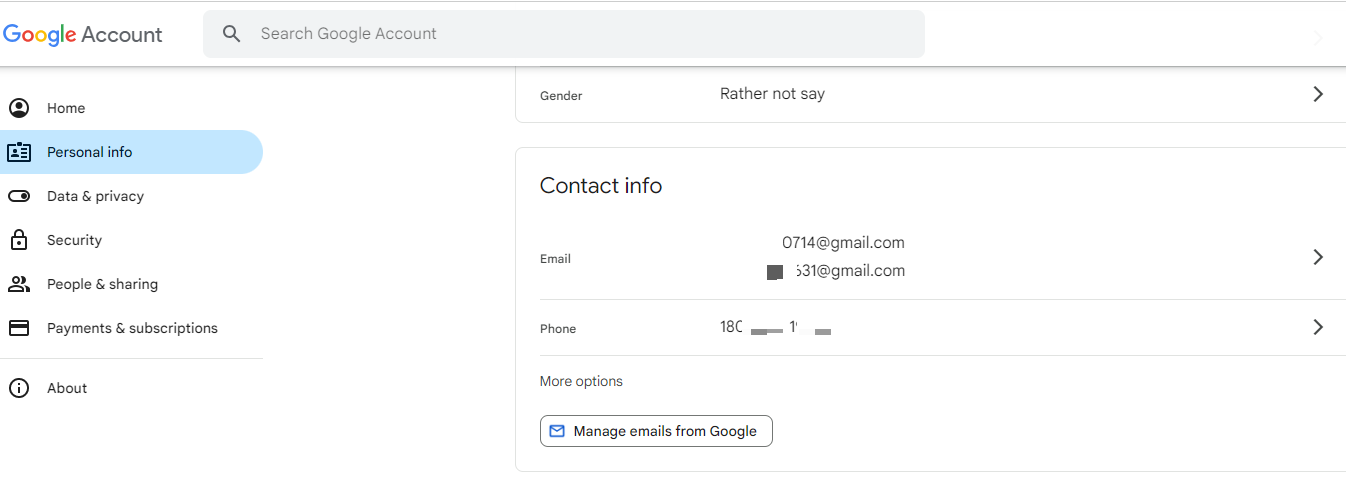Click the envelope icon in Manage emails button

pos(558,431)
